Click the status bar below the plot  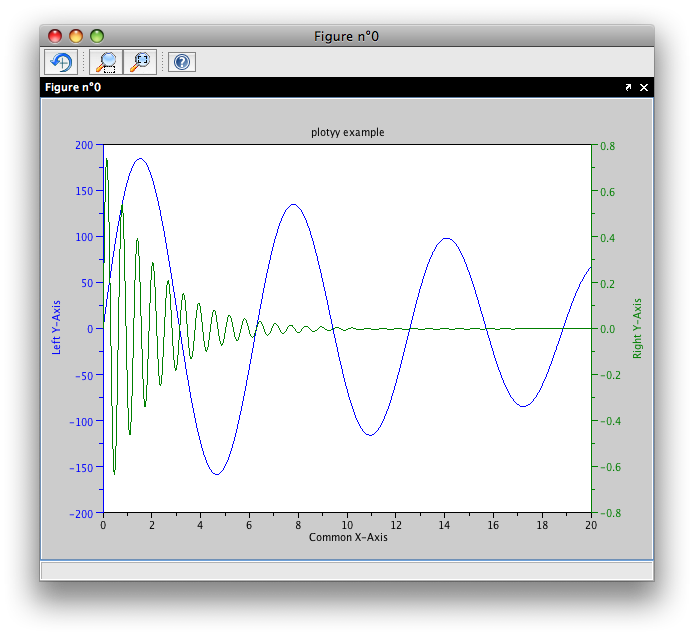pyautogui.click(x=346, y=570)
